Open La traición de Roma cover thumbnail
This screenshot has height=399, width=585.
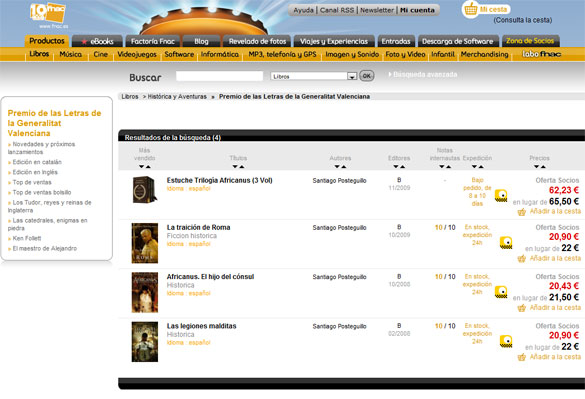[x=145, y=243]
